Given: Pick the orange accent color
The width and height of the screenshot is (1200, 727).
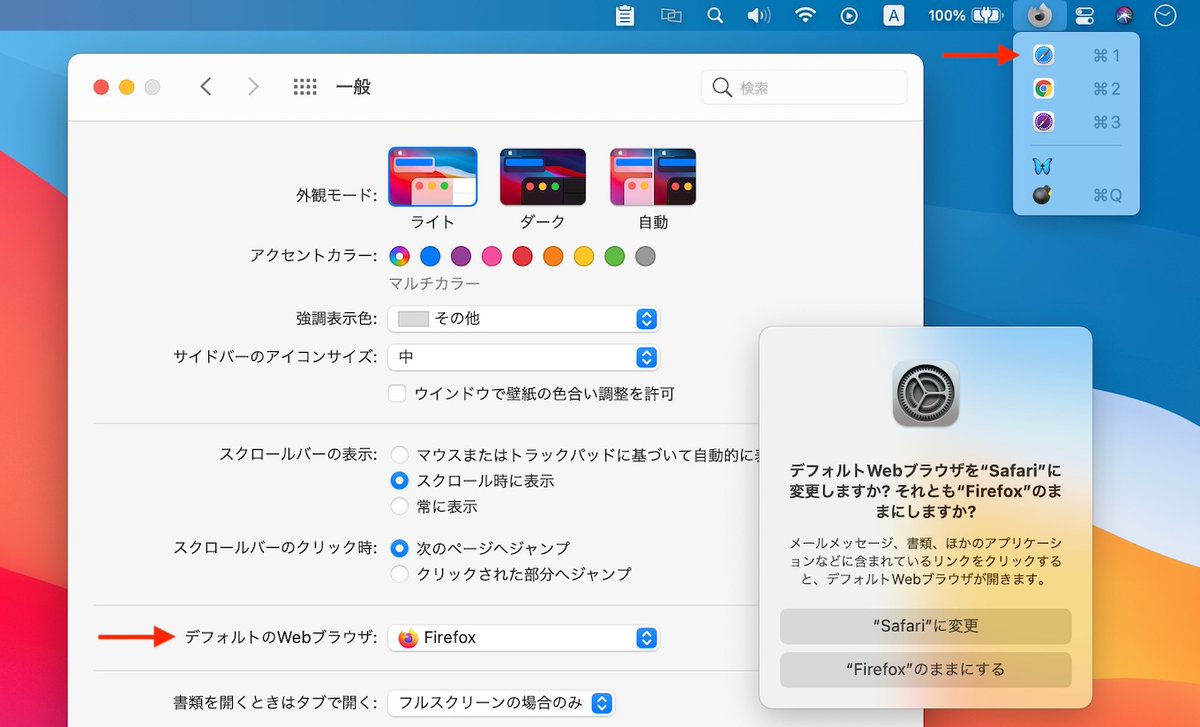Looking at the screenshot, I should [x=553, y=256].
